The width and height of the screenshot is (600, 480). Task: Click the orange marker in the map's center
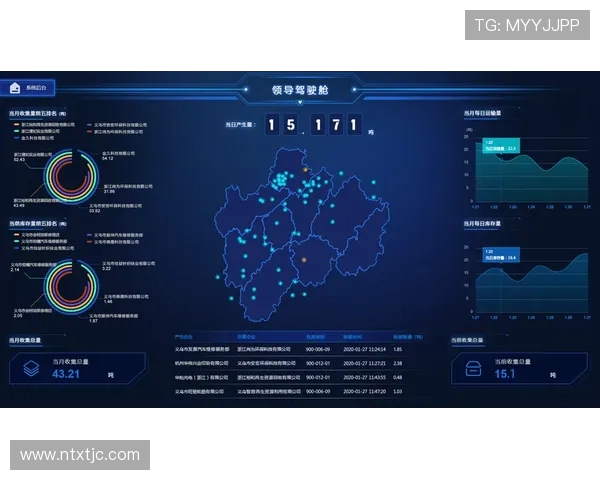(x=303, y=258)
